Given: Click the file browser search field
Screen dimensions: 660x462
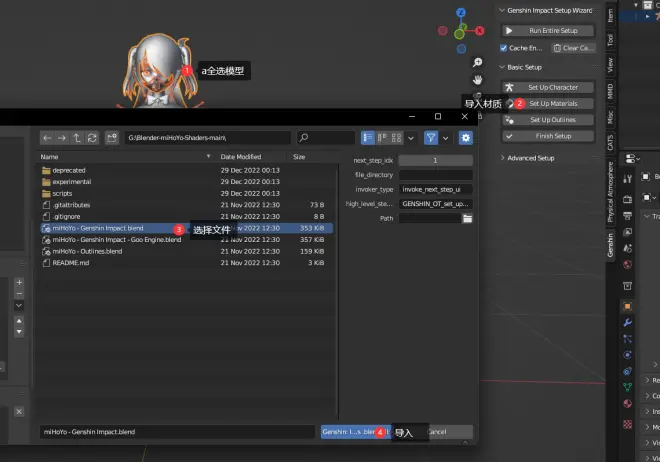Looking at the screenshot, I should click(x=326, y=138).
